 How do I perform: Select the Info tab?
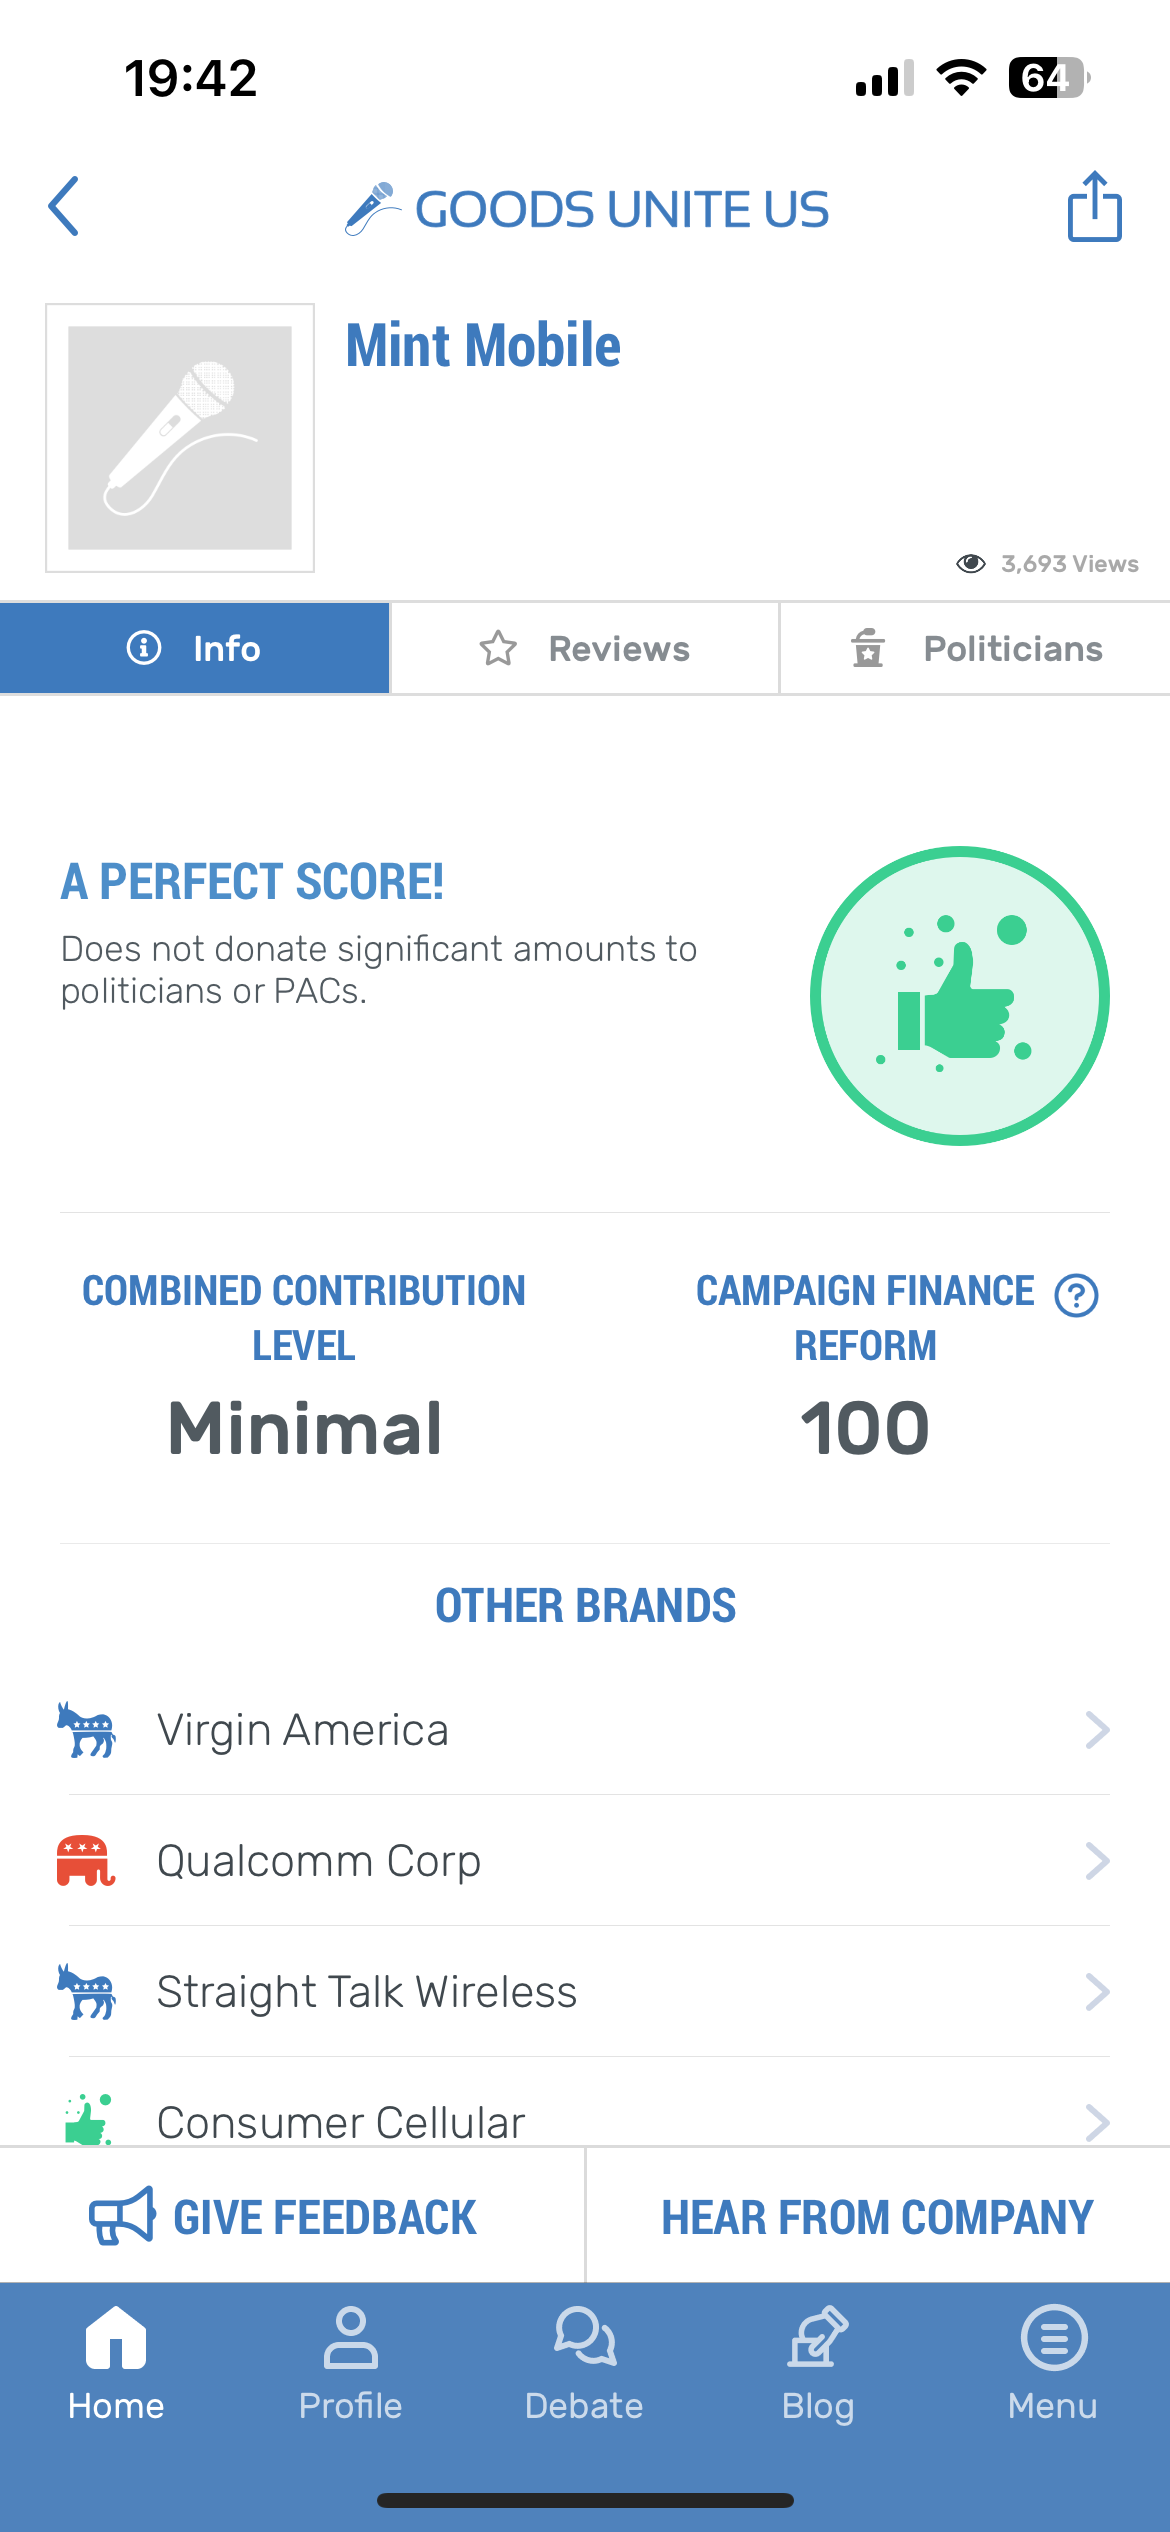[194, 649]
